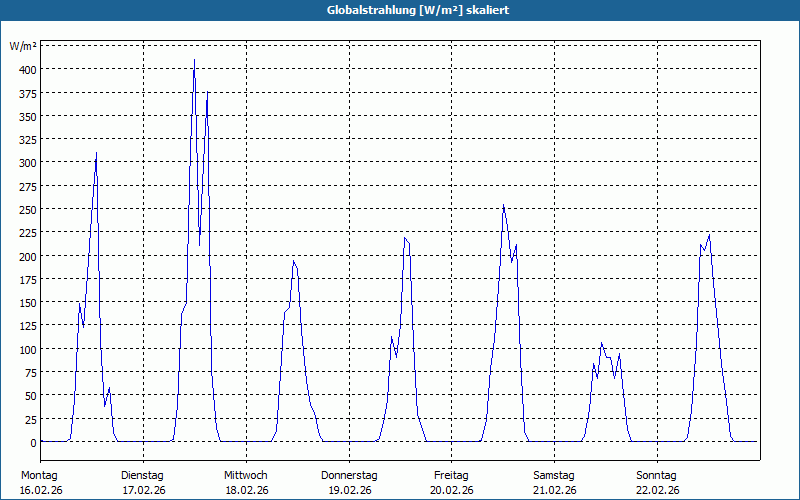Click the 300 value on the y-axis

[x=27, y=163]
